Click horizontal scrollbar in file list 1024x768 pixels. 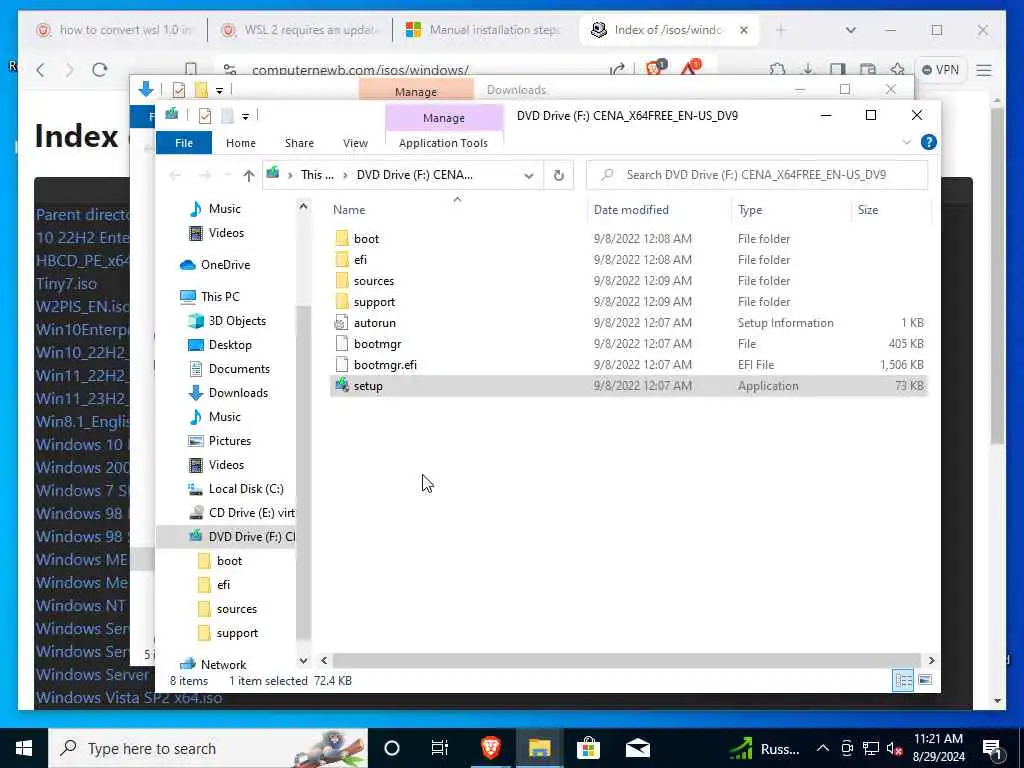point(627,660)
